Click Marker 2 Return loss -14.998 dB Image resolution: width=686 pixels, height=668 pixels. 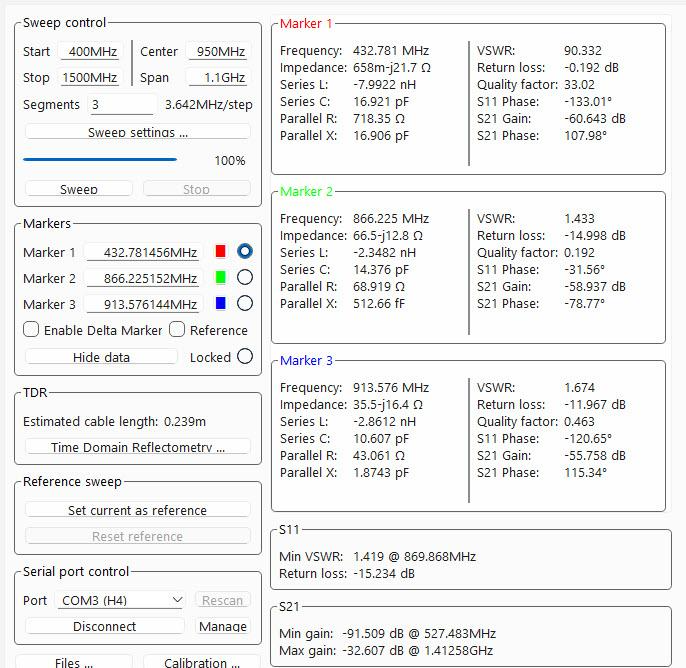coord(595,236)
